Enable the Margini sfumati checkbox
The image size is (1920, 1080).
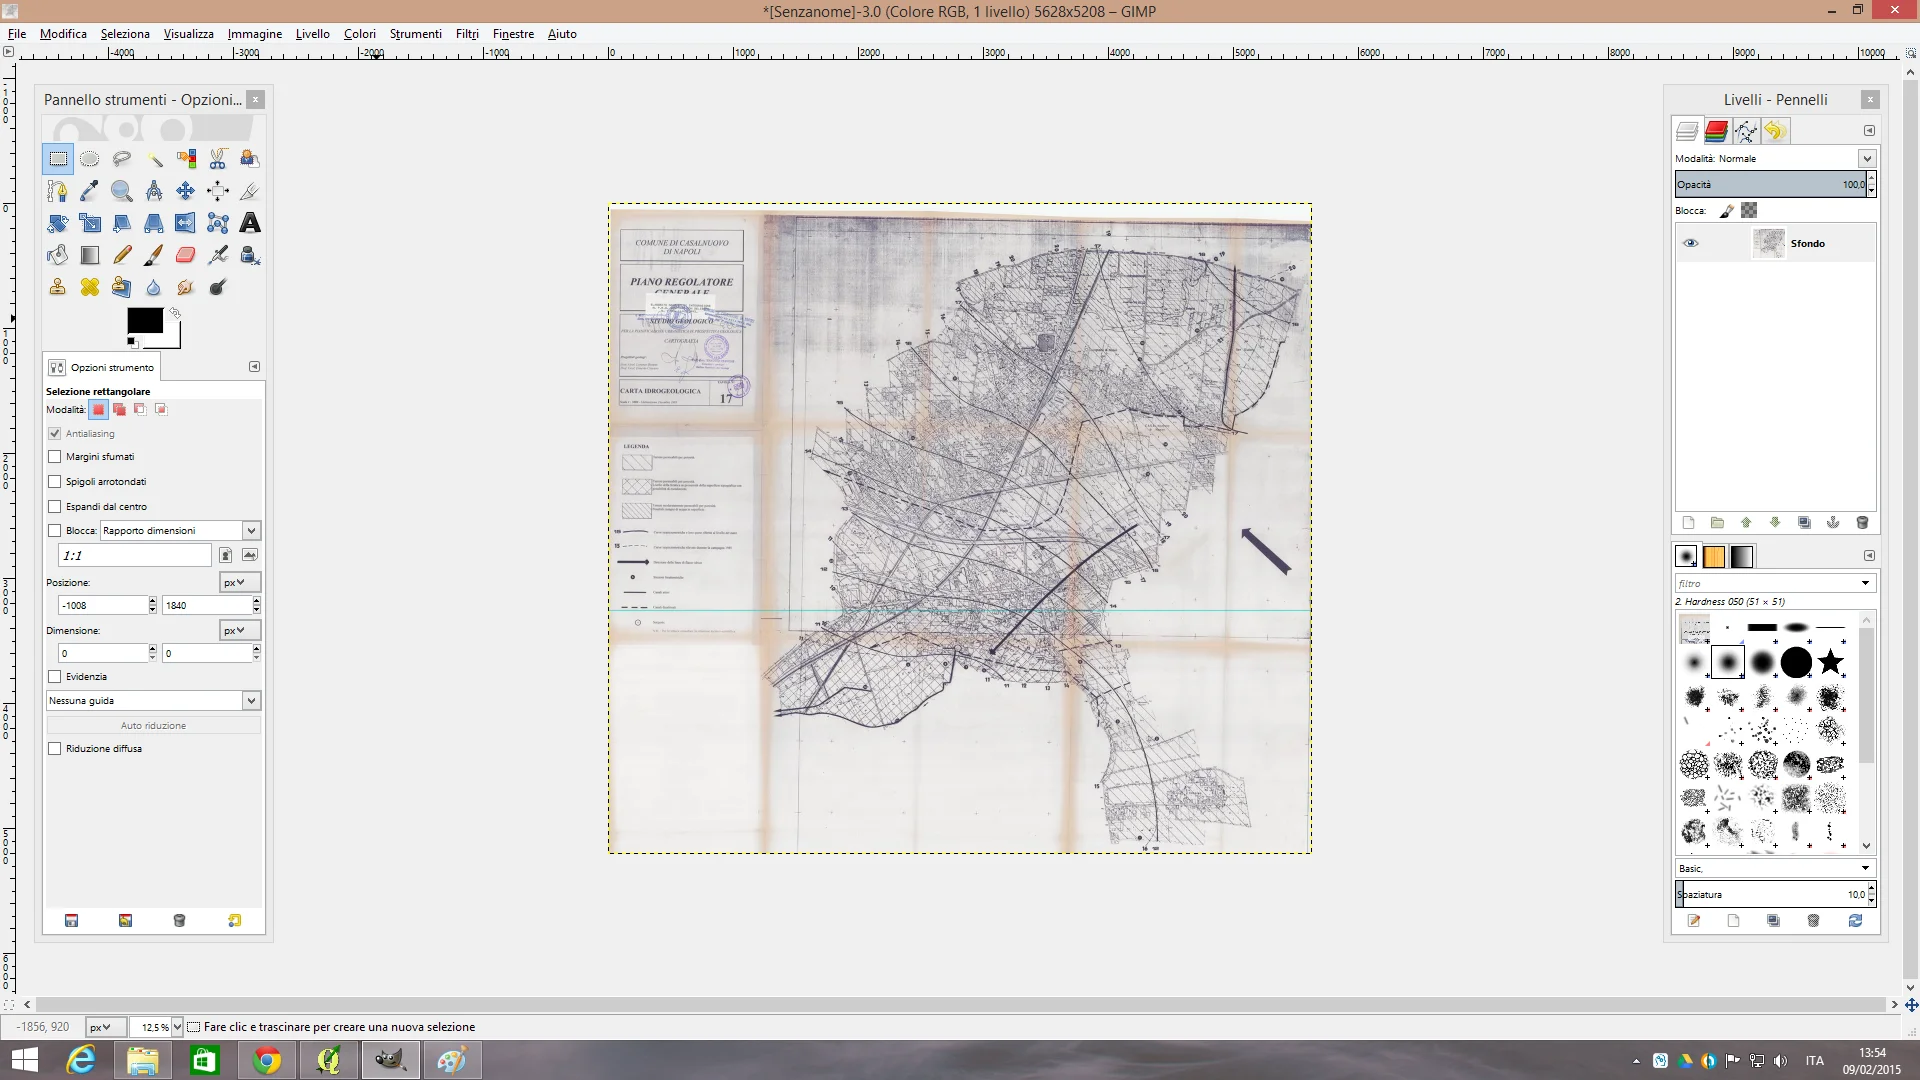[x=55, y=457]
